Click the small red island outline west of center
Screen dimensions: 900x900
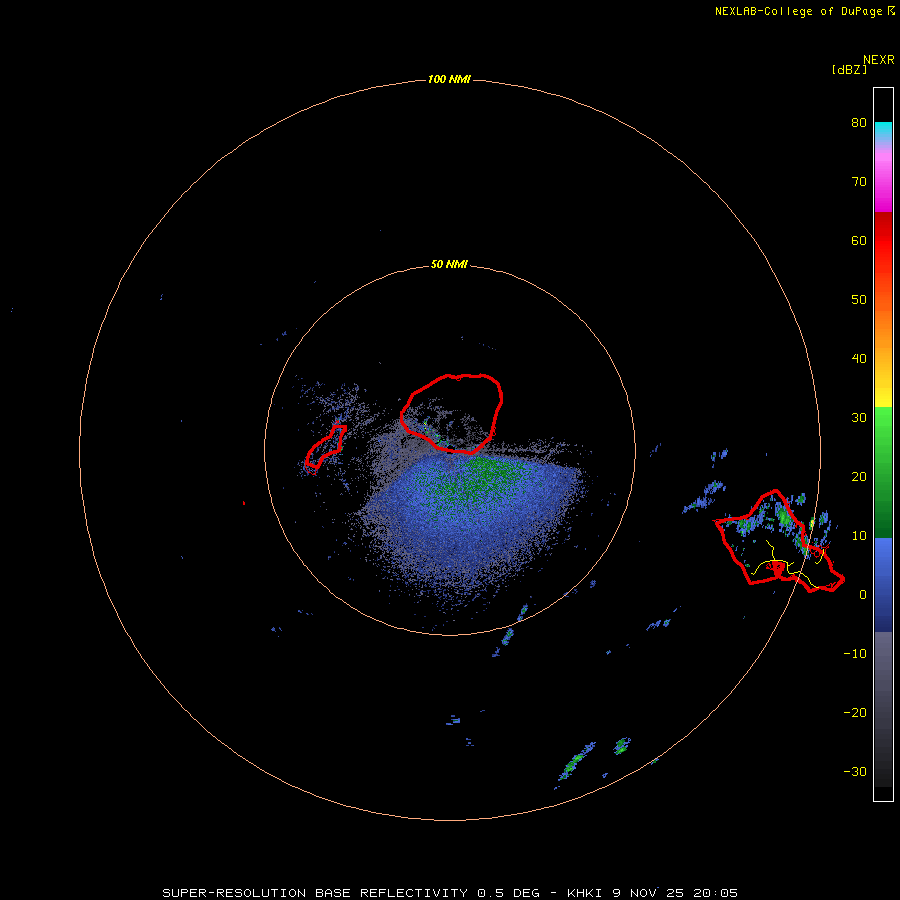(325, 447)
